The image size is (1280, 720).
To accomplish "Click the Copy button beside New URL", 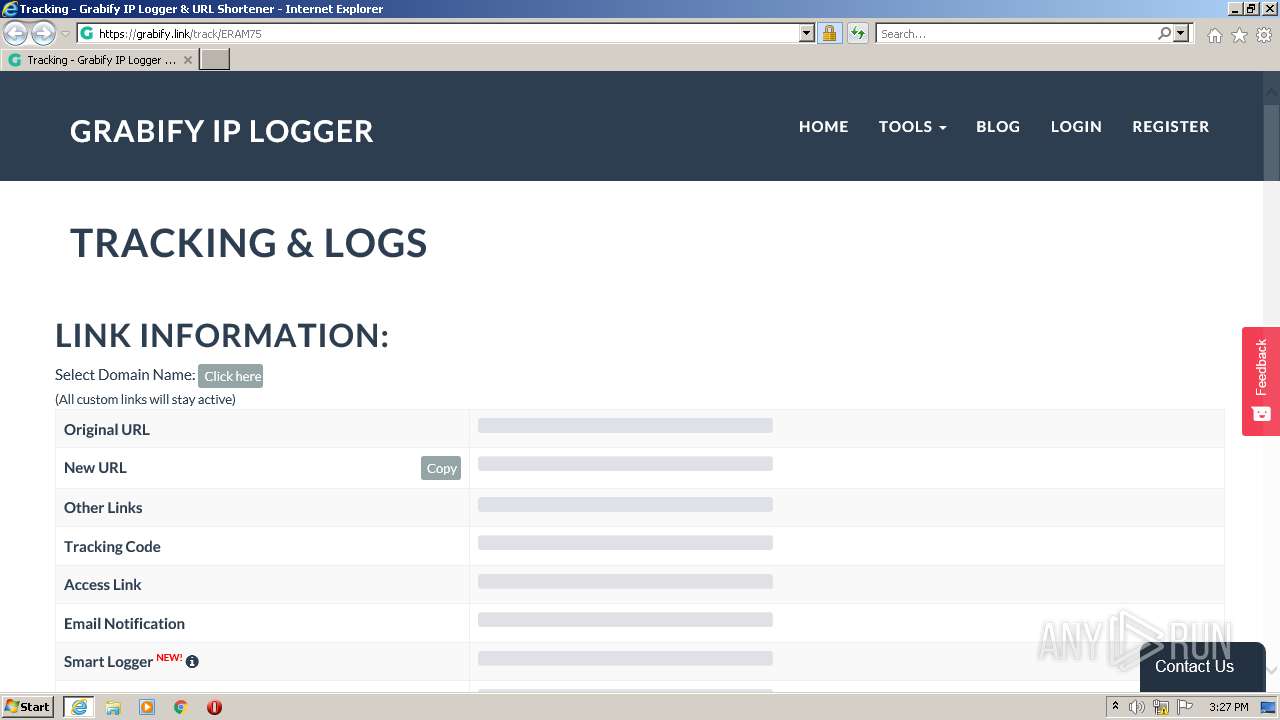I will [441, 468].
